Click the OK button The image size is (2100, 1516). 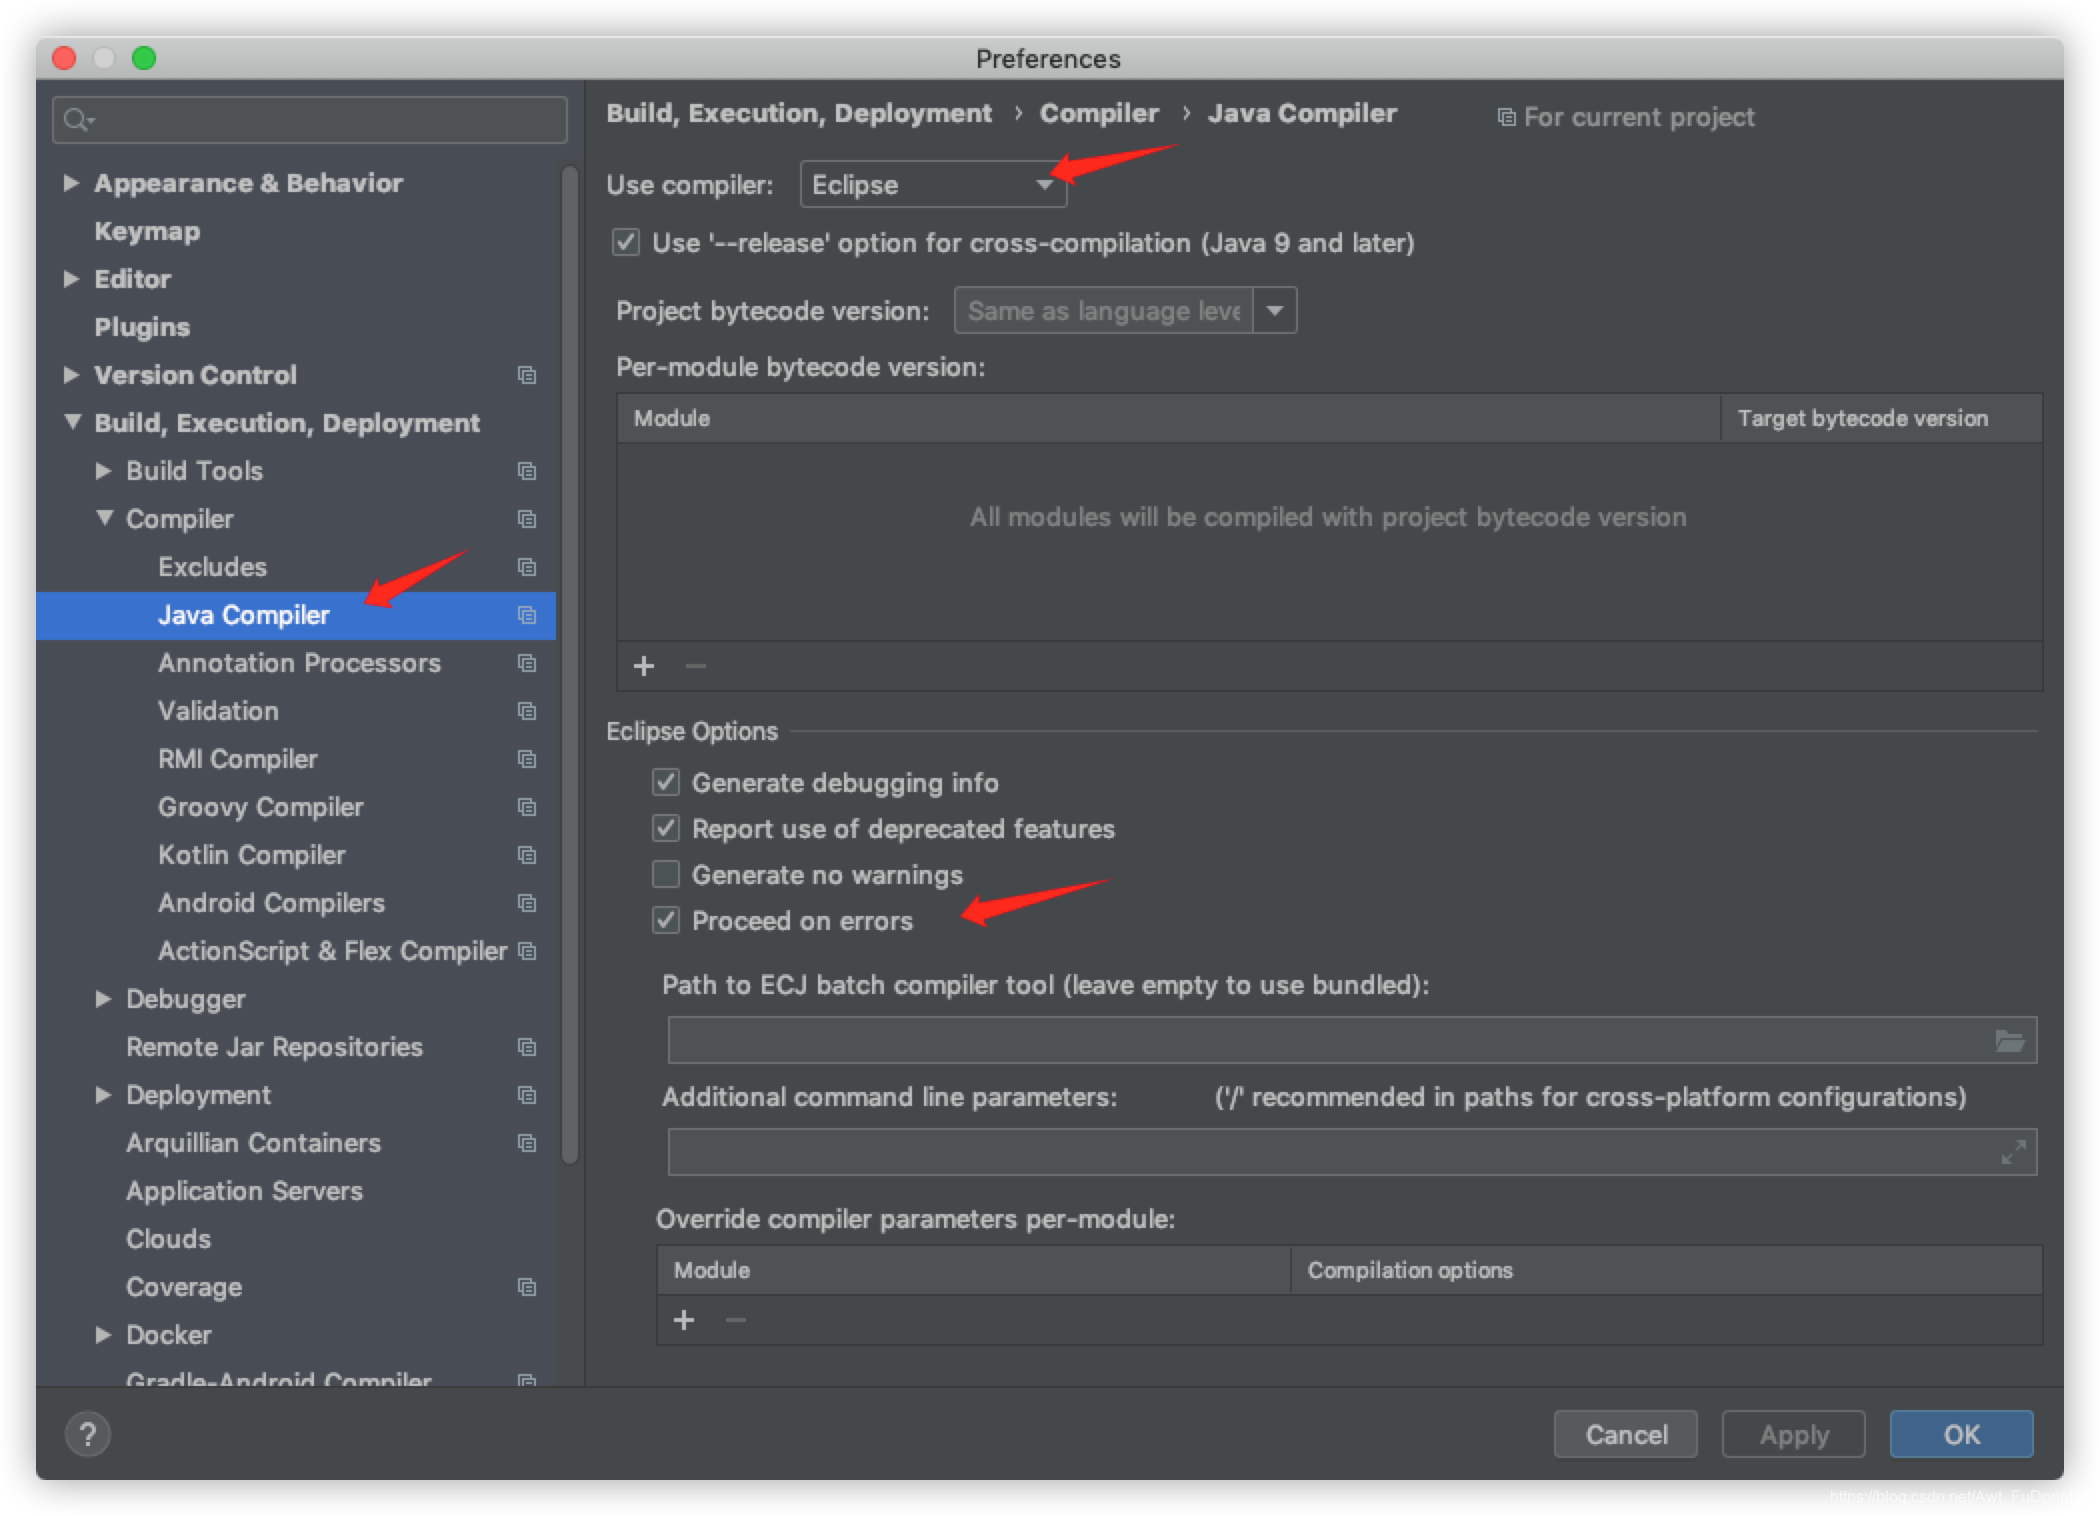coord(1960,1434)
